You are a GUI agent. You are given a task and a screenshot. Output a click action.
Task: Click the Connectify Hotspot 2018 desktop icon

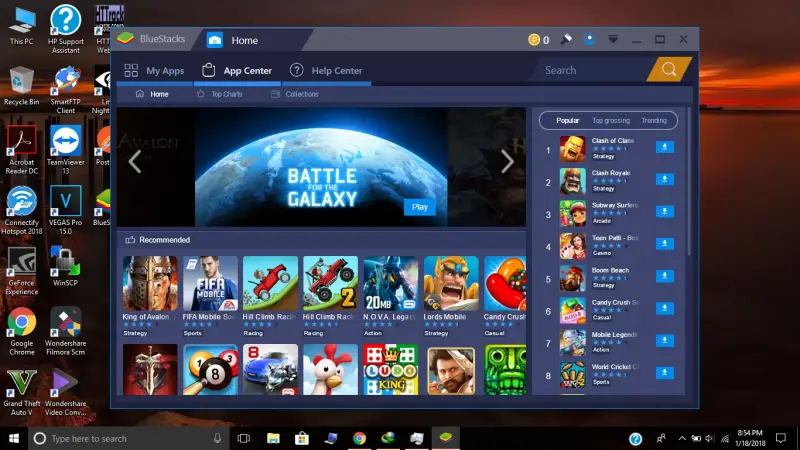tap(21, 210)
